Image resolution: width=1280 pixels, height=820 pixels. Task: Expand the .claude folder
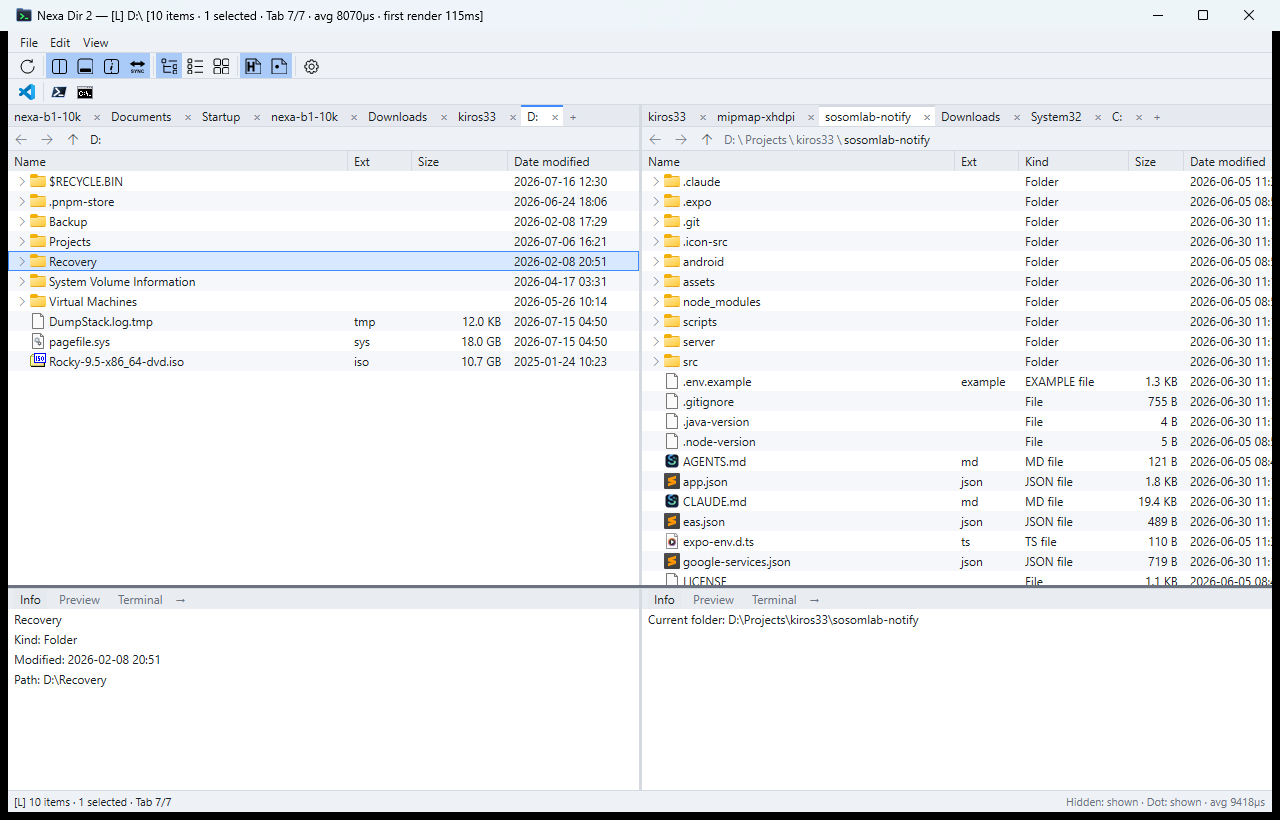tap(656, 181)
